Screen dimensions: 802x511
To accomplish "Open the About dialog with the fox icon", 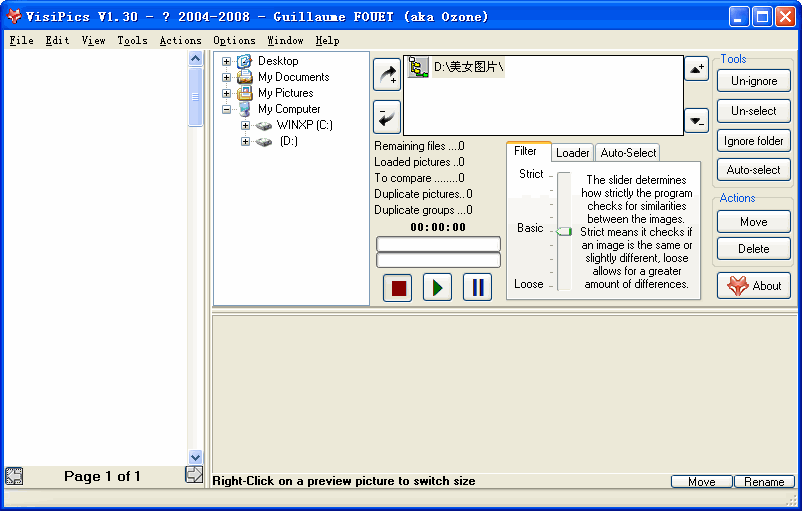I will (754, 286).
